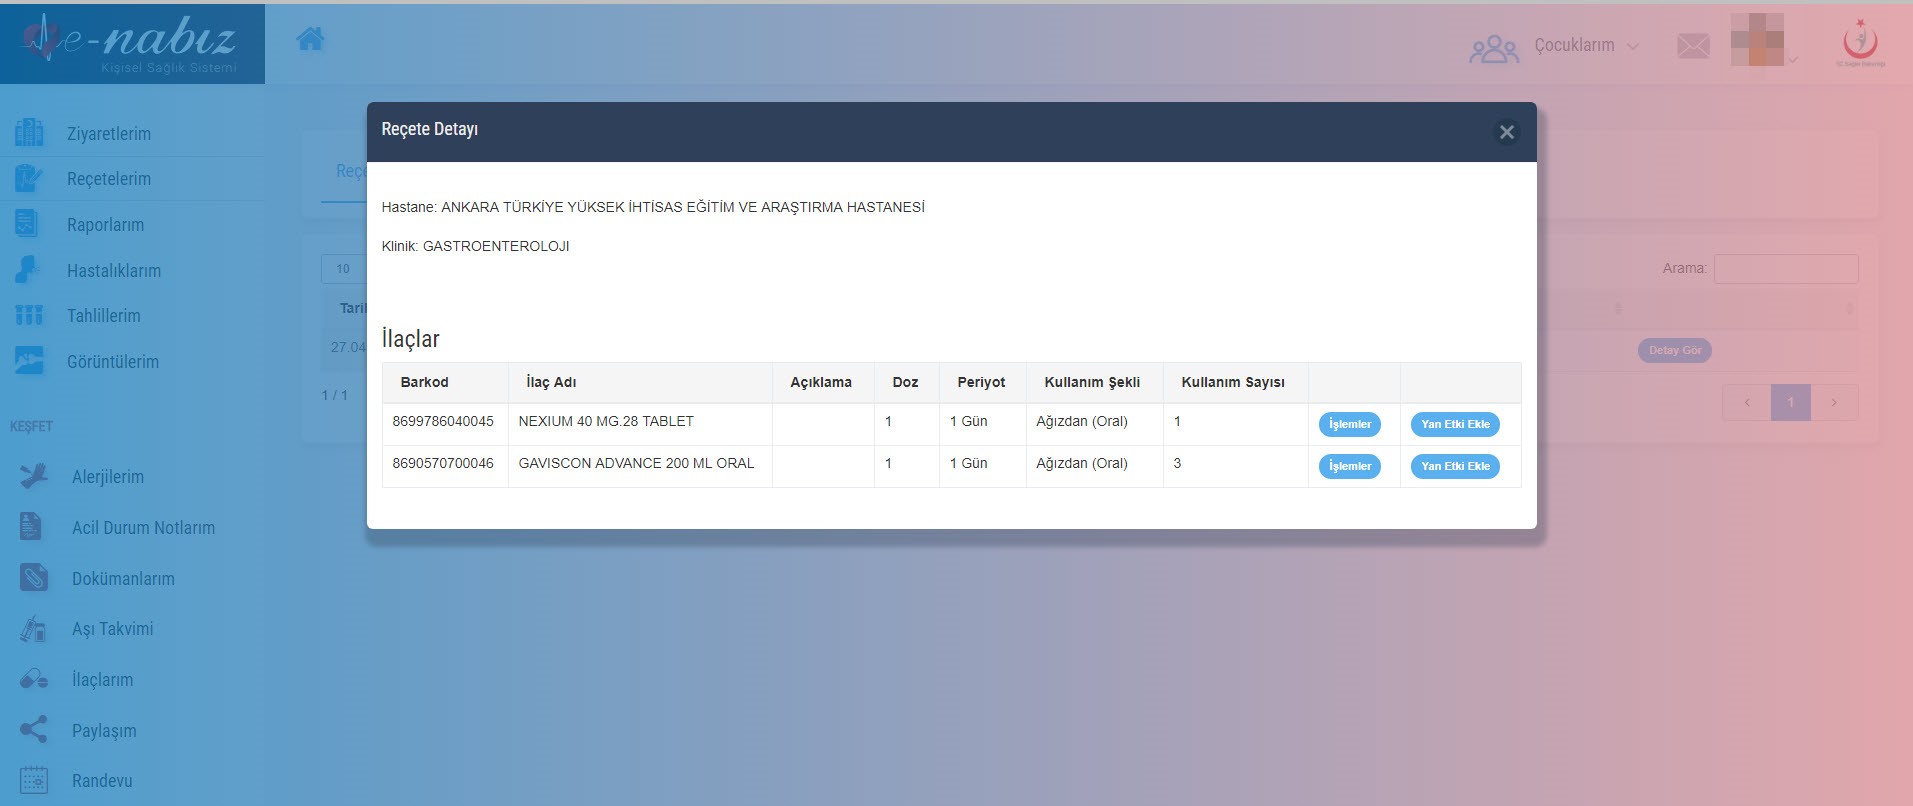The image size is (1913, 806).
Task: Click the Arama search field
Action: tap(1785, 269)
